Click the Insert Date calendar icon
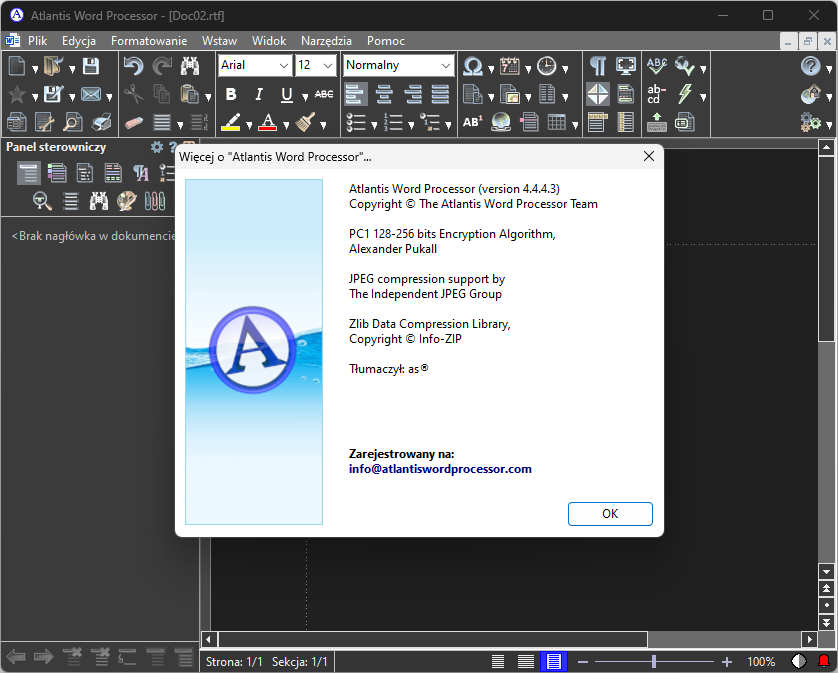This screenshot has width=838, height=673. click(x=509, y=66)
